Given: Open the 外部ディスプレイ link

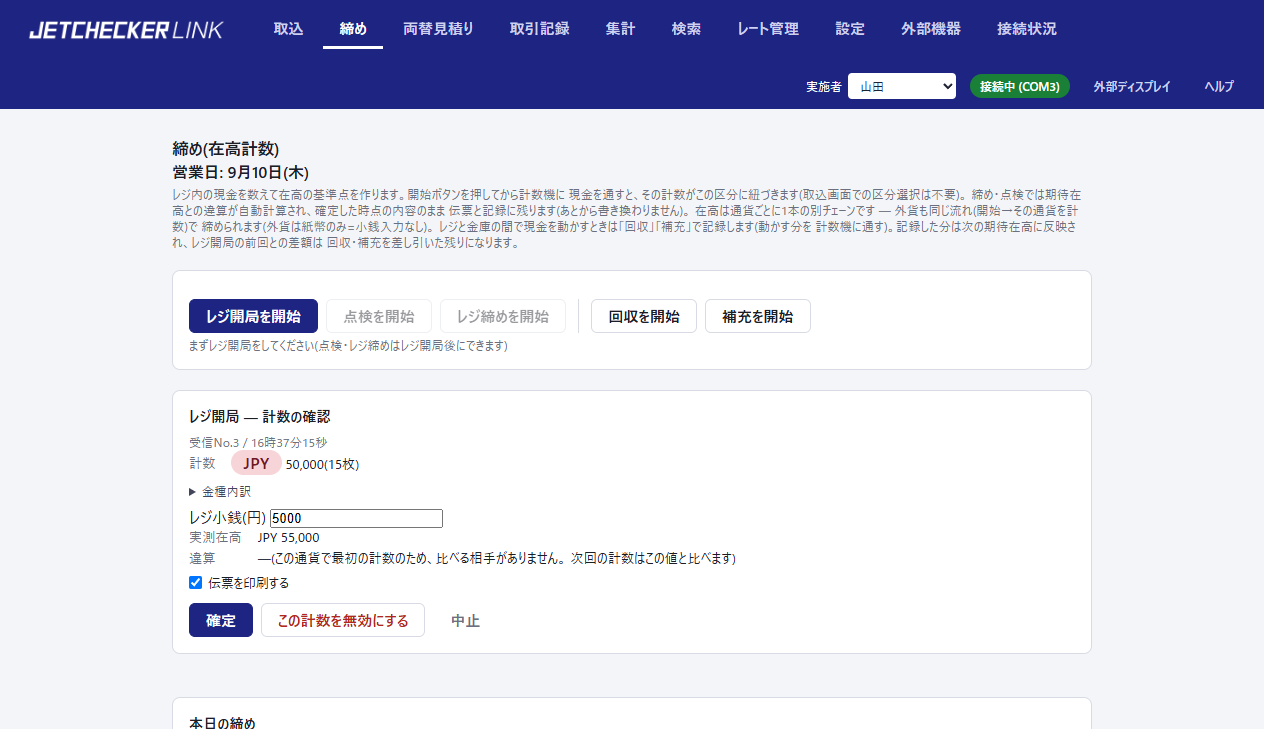Looking at the screenshot, I should coord(1132,86).
